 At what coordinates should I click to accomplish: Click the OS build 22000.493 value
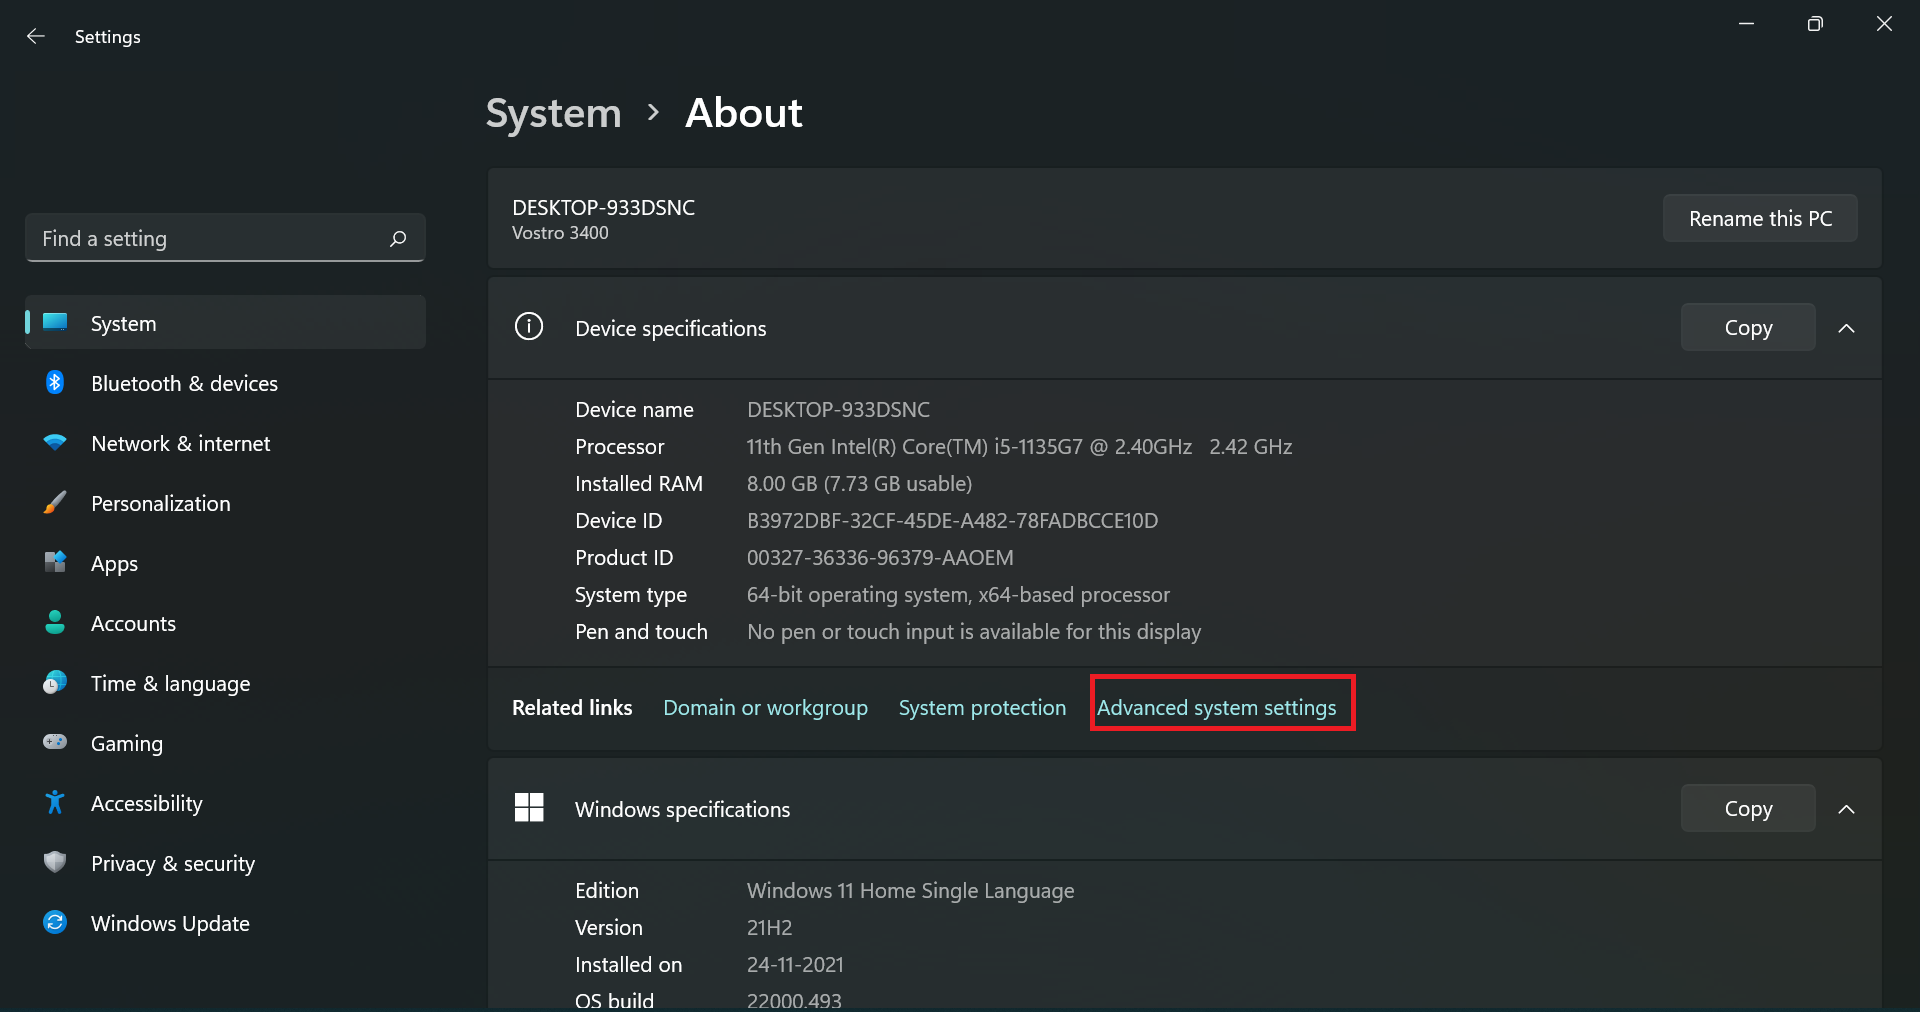[x=794, y=1000]
